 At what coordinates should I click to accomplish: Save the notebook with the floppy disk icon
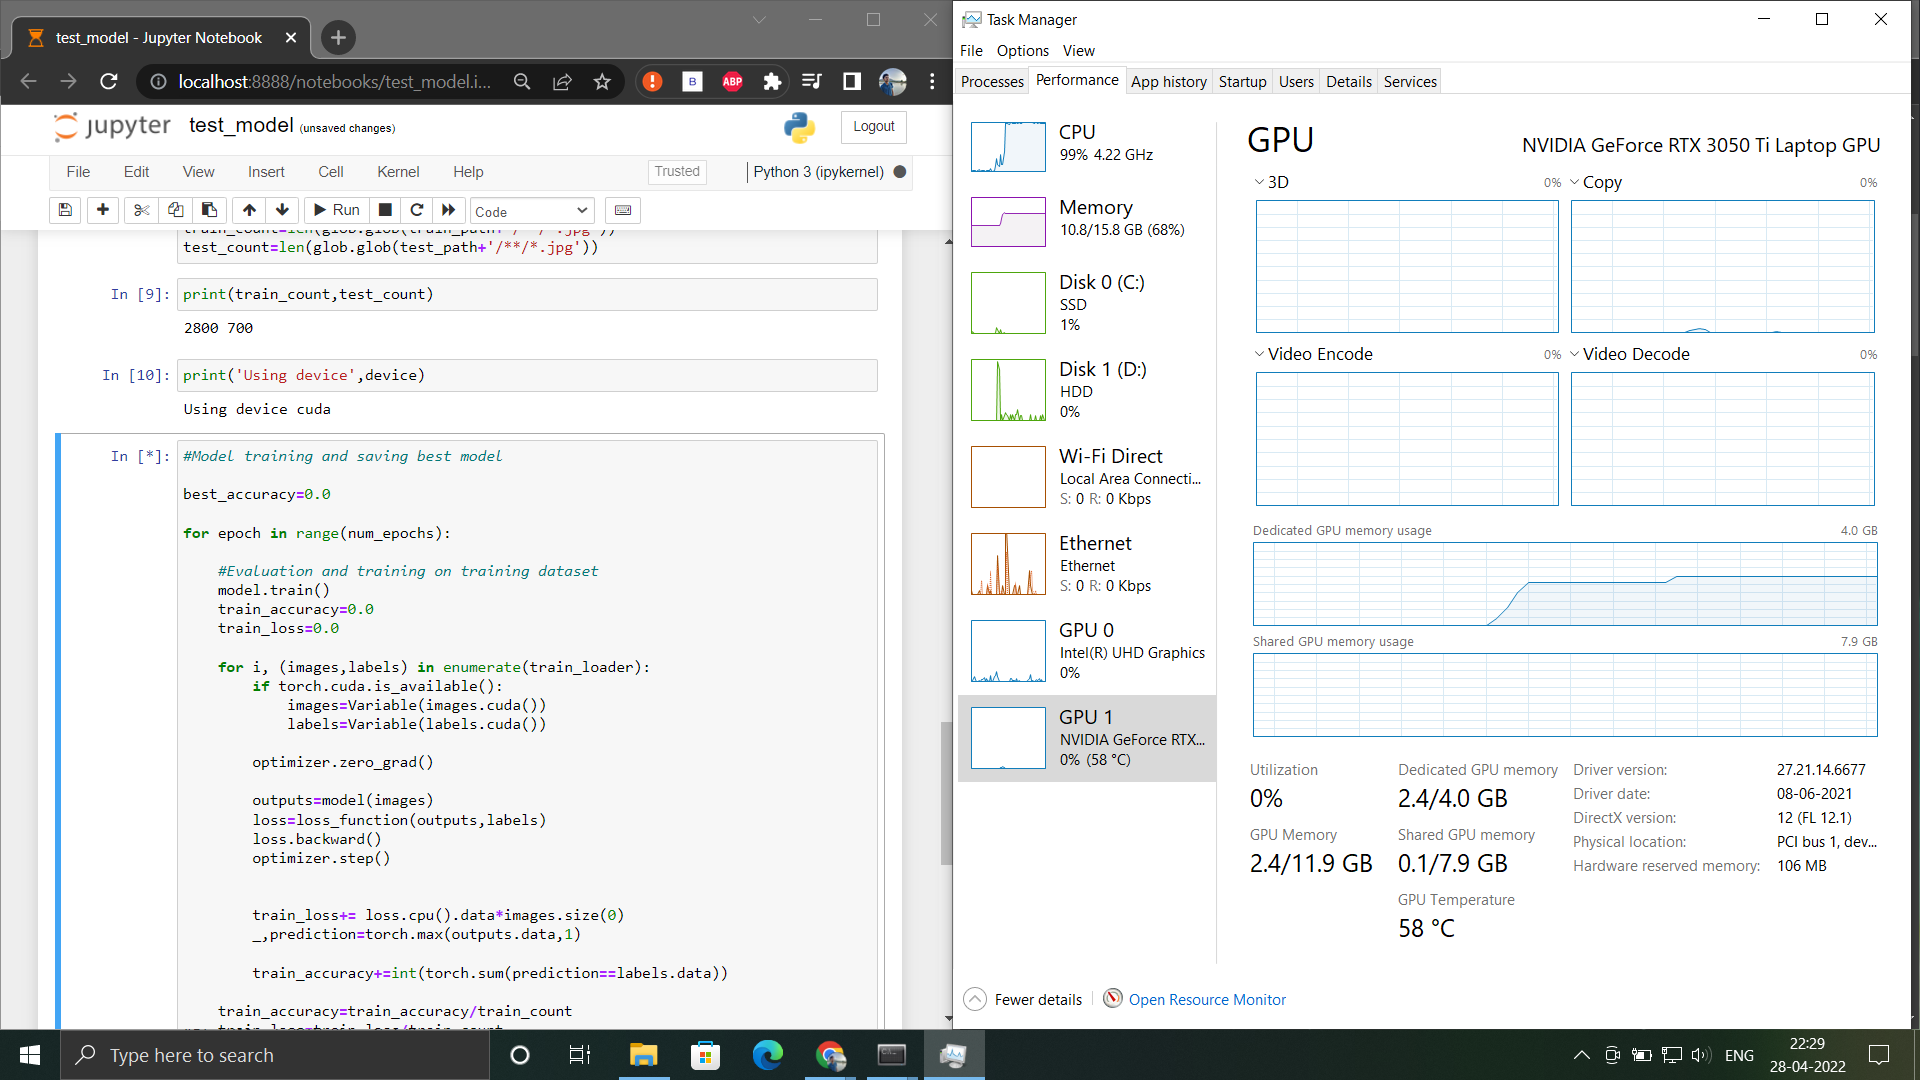(x=65, y=210)
